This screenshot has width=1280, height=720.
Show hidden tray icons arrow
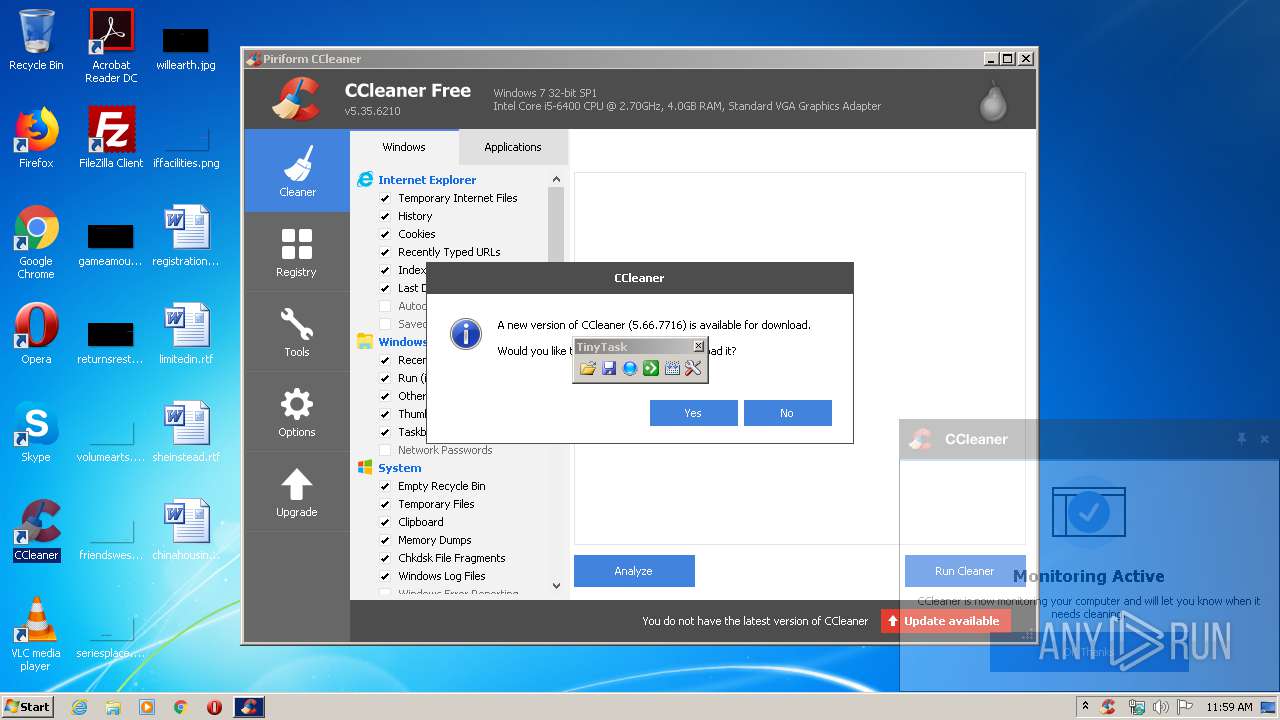click(1086, 707)
